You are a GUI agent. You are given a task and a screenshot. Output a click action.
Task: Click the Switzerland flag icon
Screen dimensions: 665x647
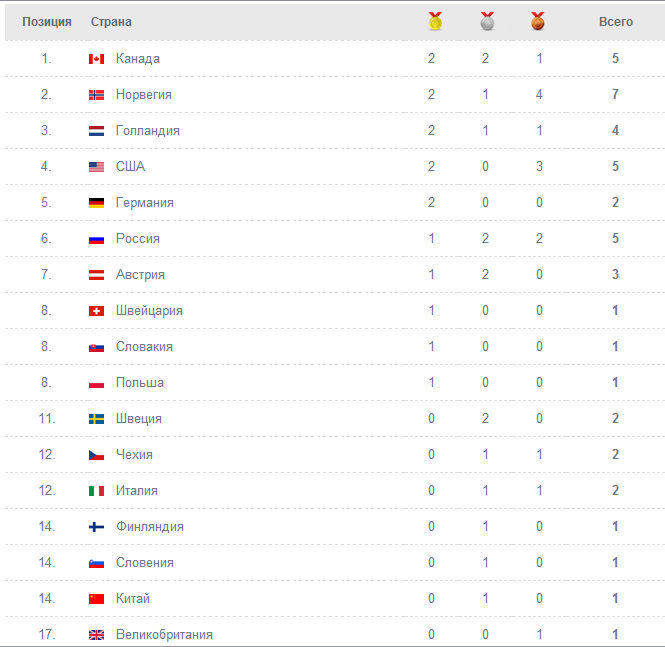tap(96, 311)
